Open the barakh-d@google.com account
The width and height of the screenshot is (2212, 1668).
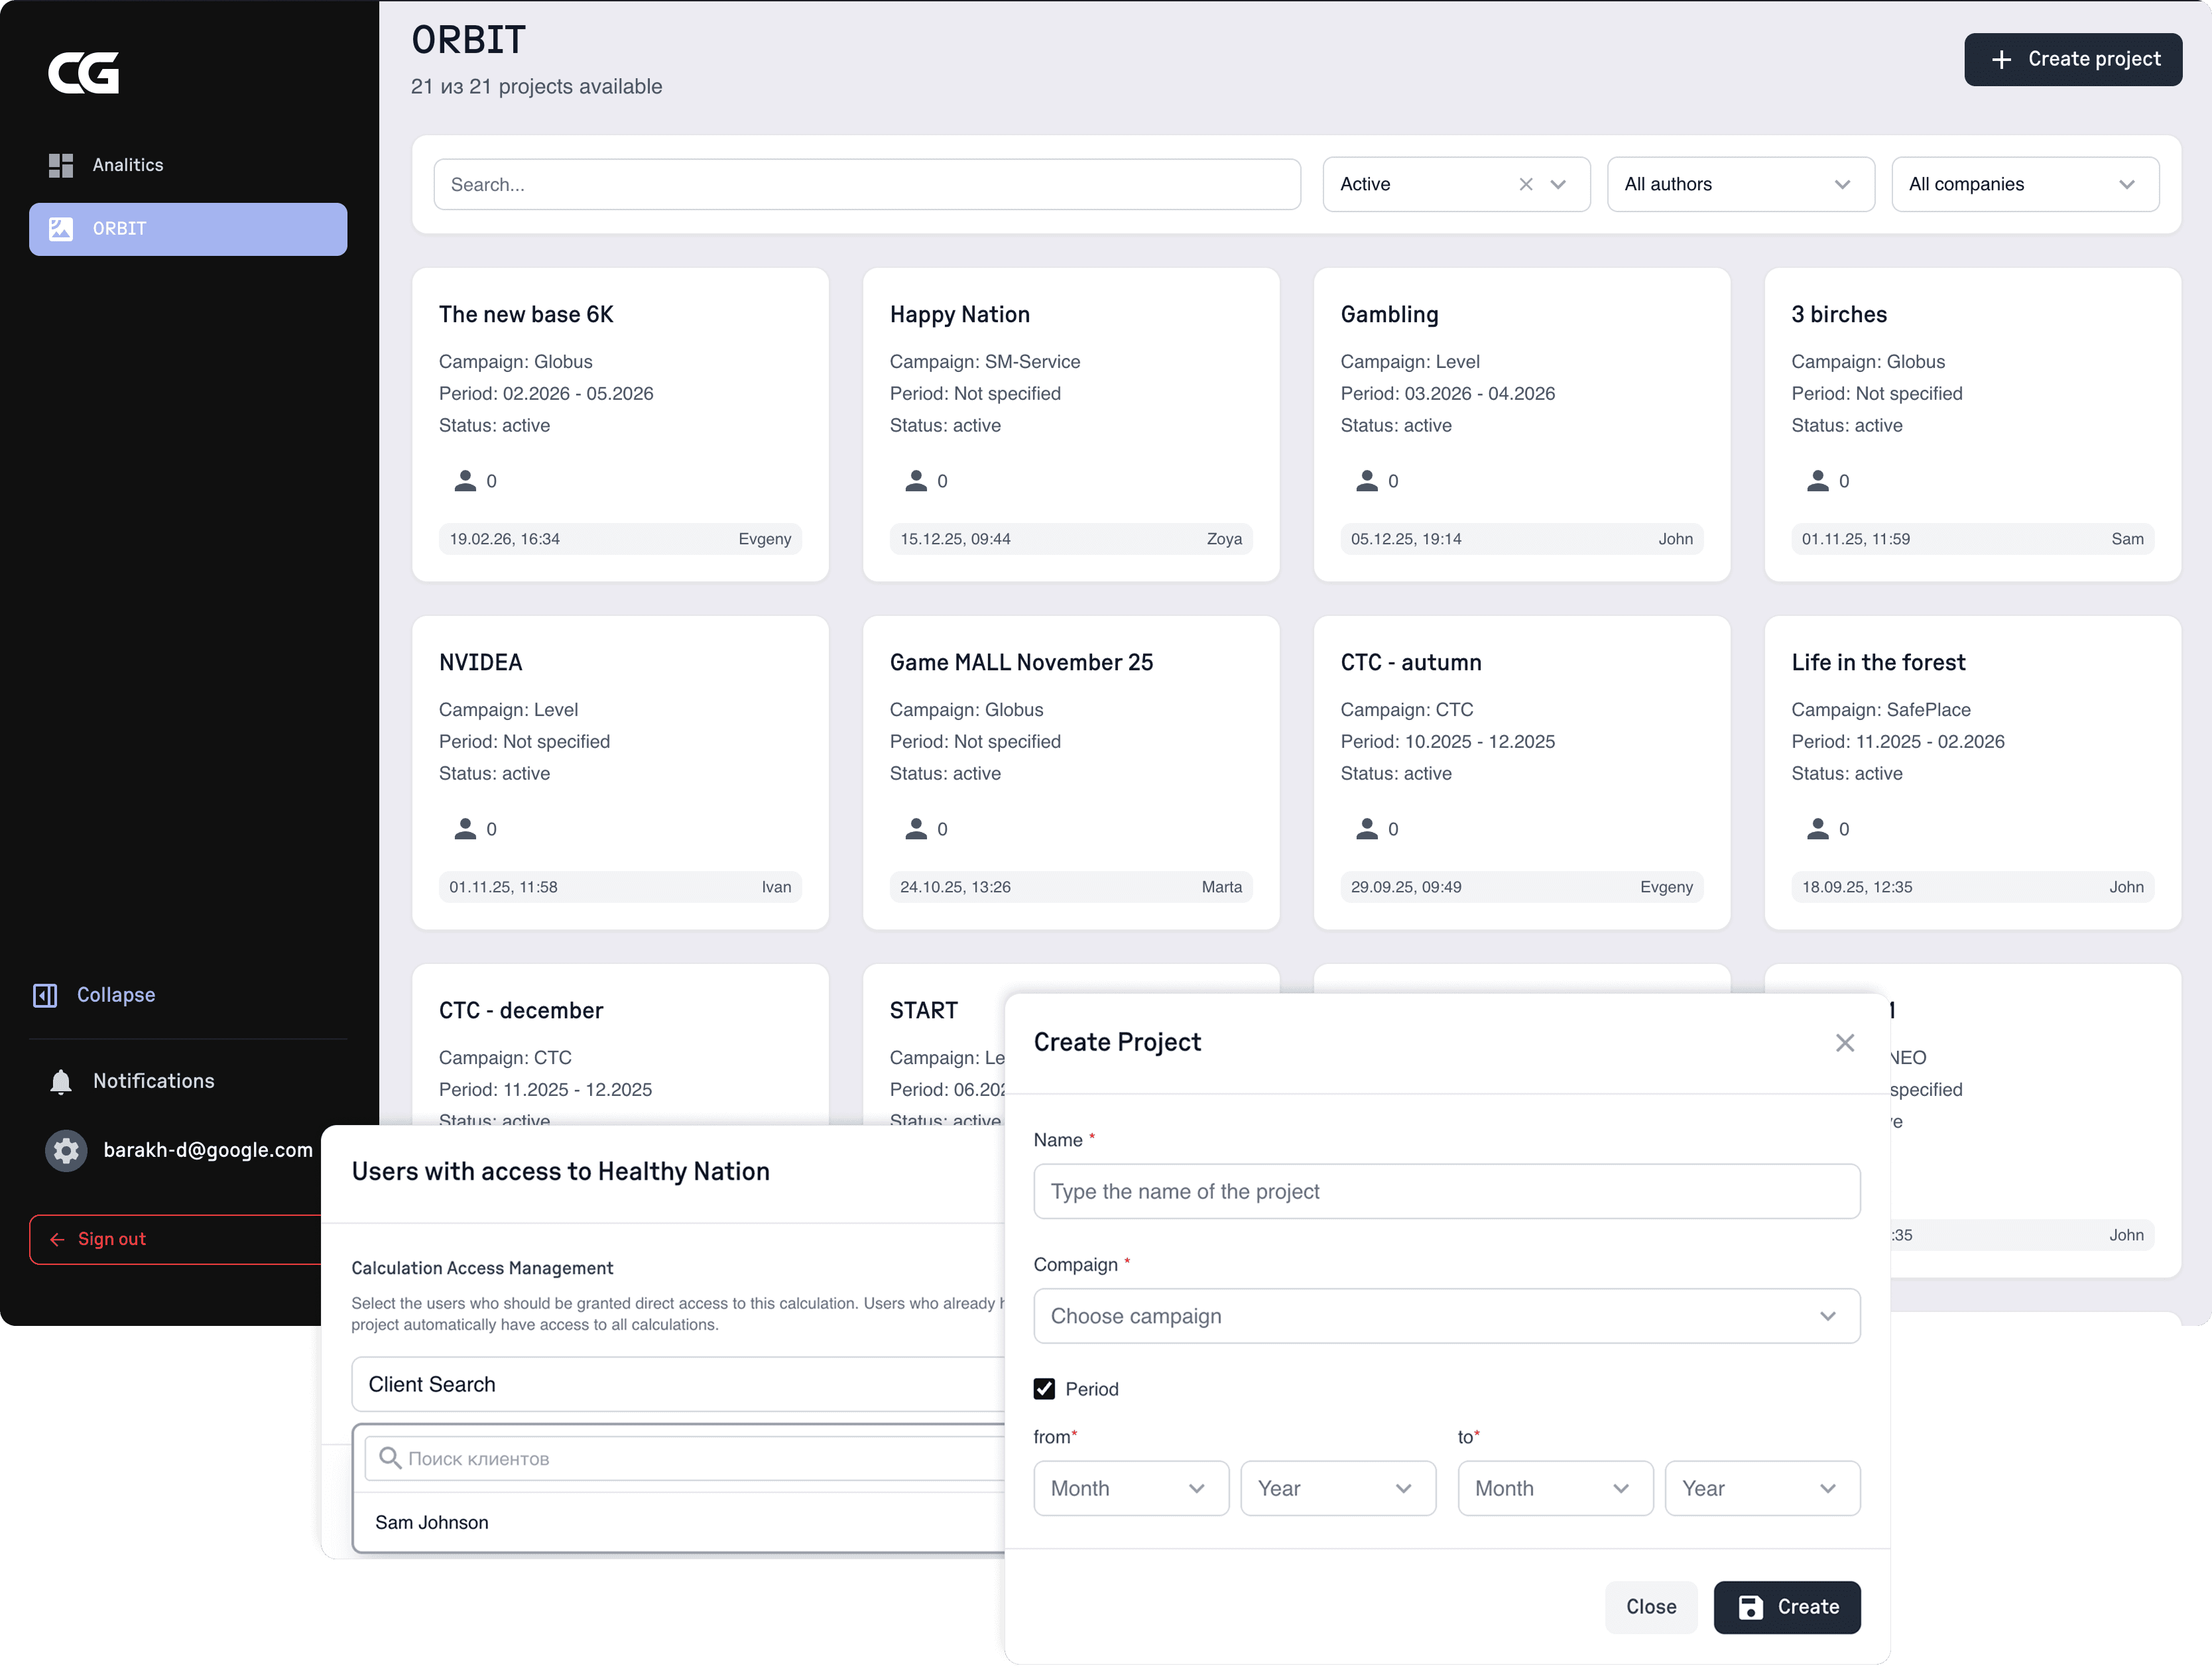pos(208,1150)
